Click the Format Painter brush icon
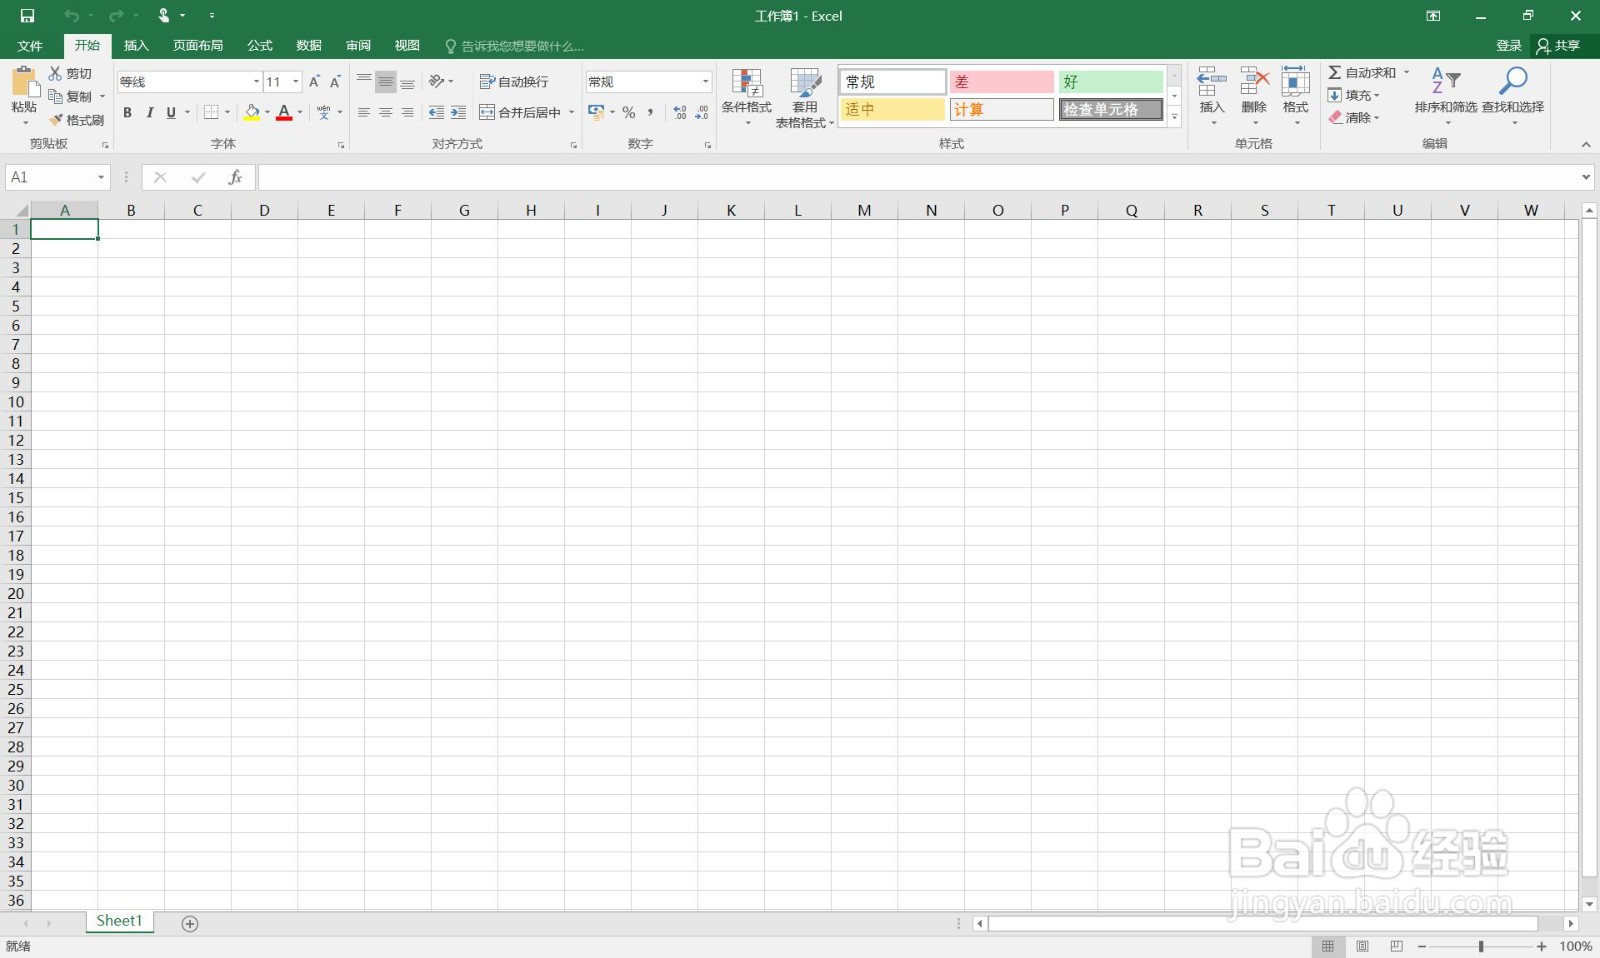Screen dimensions: 1600x958 (x=56, y=120)
